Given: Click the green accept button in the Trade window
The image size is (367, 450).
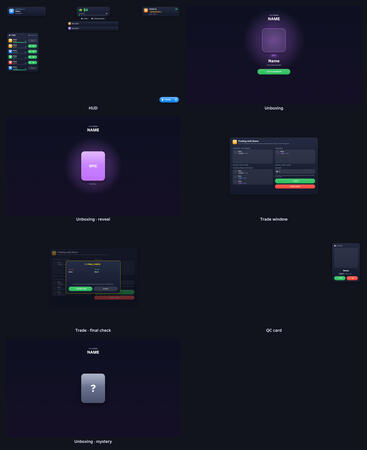Looking at the screenshot, I should point(295,181).
